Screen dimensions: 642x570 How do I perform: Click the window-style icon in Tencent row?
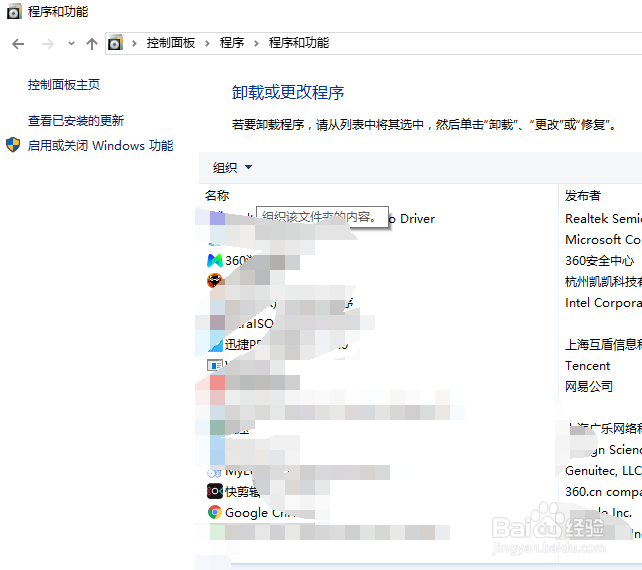[215, 365]
